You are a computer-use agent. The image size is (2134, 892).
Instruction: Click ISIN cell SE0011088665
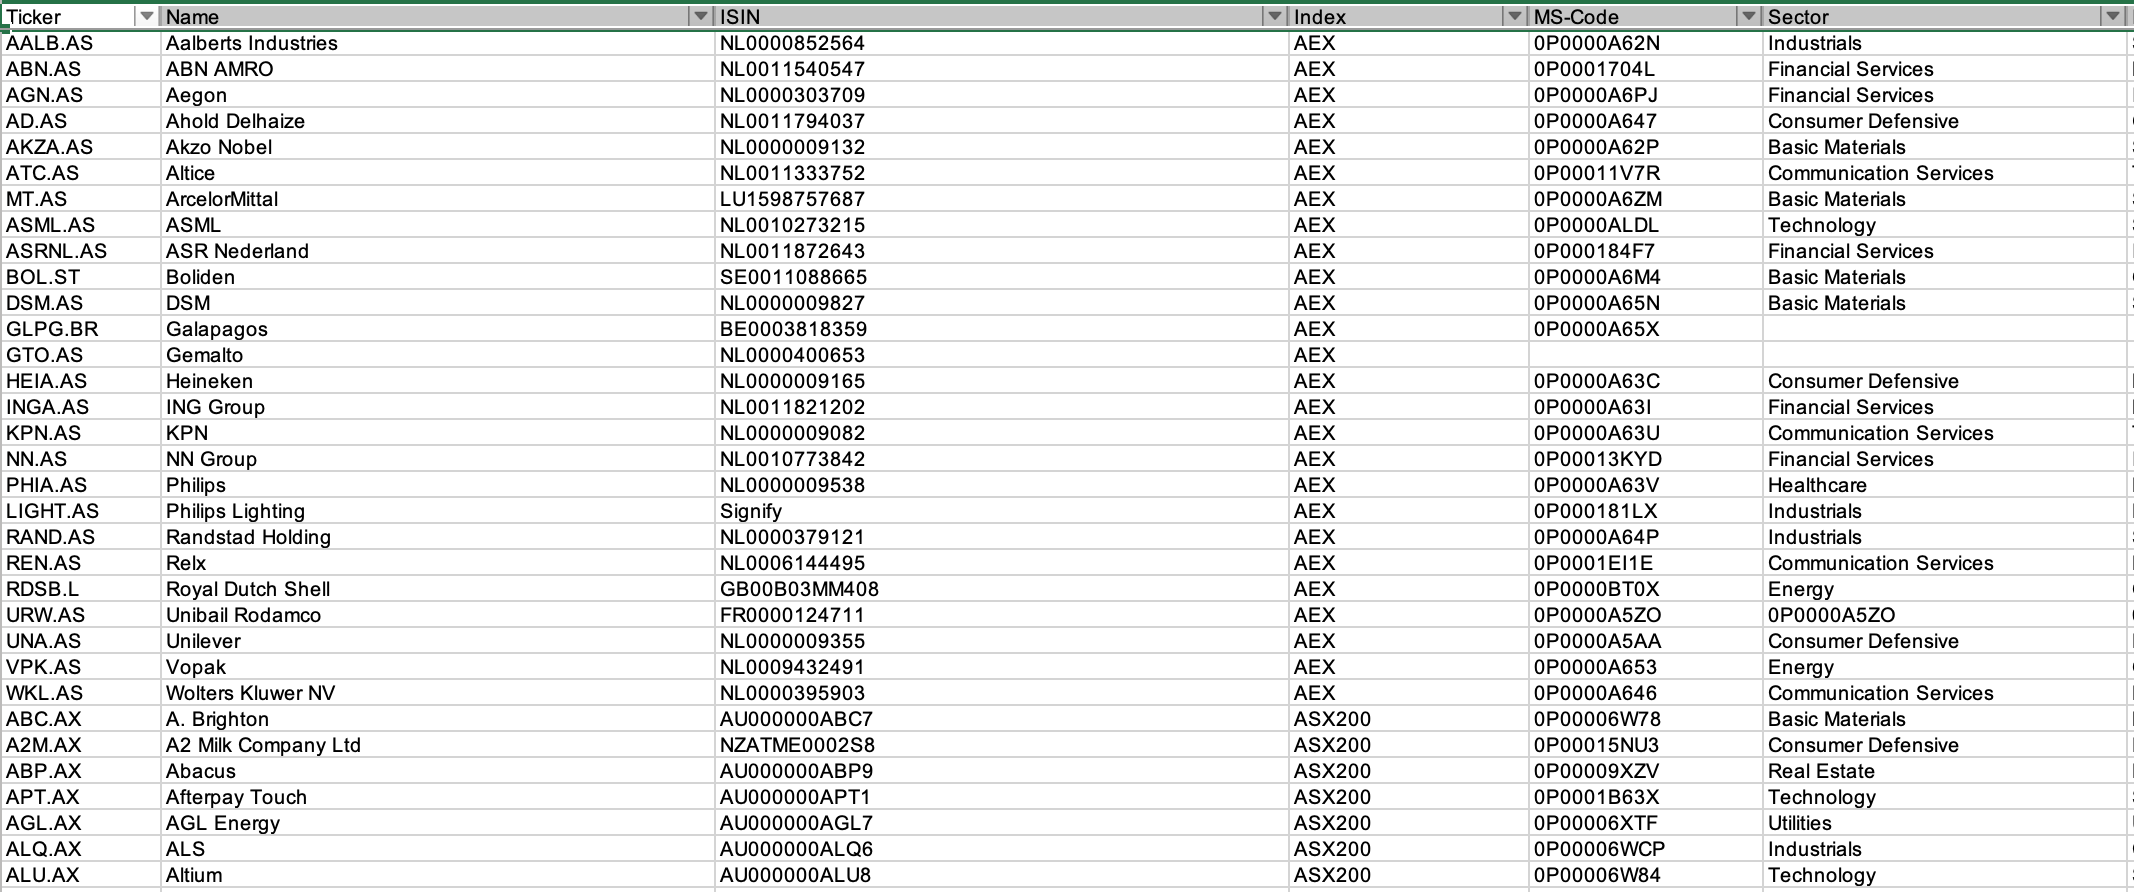pos(1002,277)
